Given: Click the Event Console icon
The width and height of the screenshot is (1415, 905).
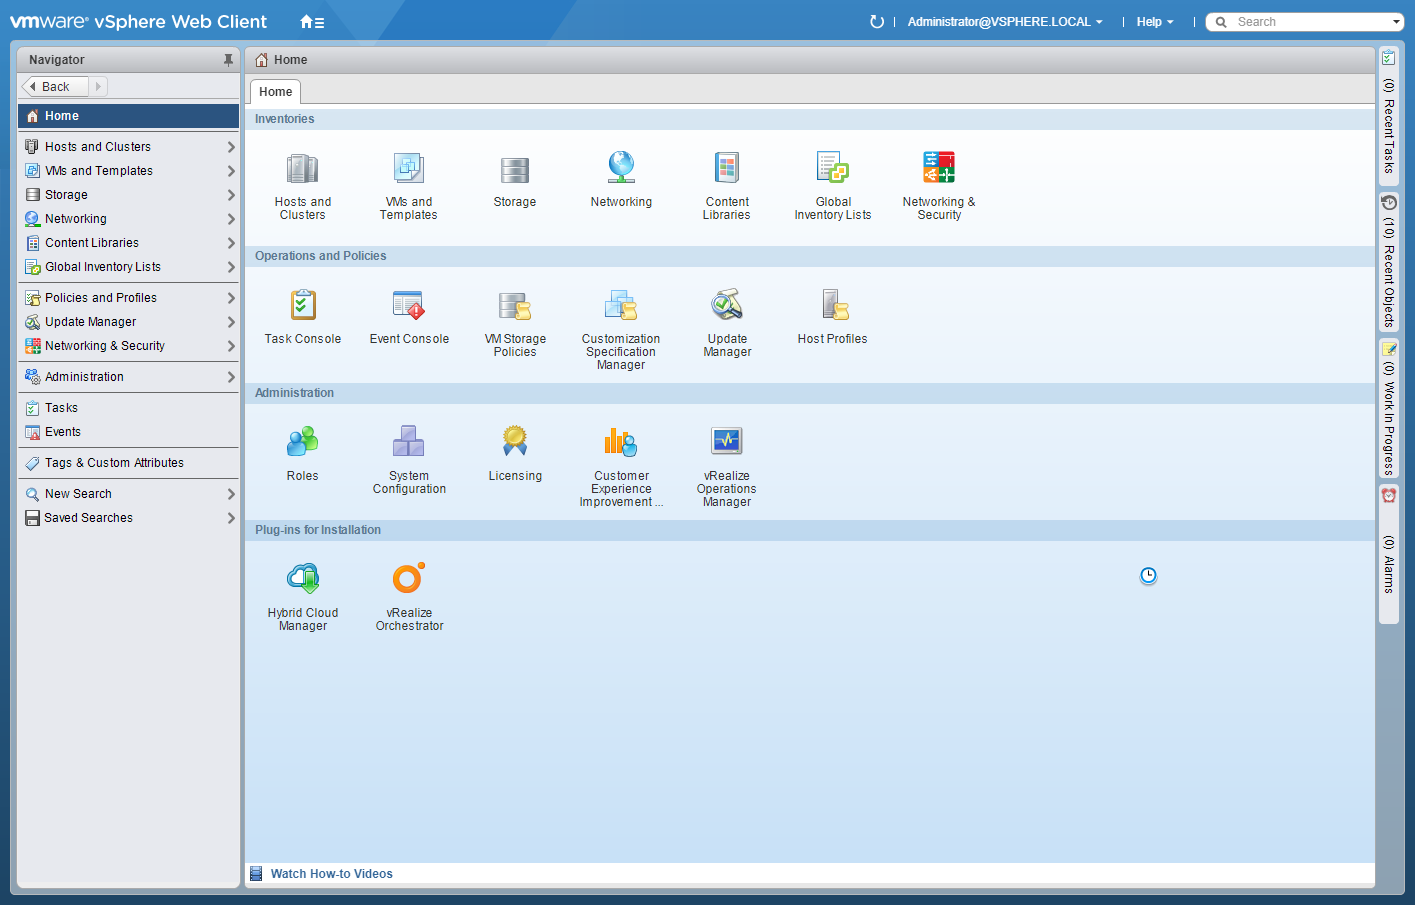Looking at the screenshot, I should pyautogui.click(x=409, y=306).
